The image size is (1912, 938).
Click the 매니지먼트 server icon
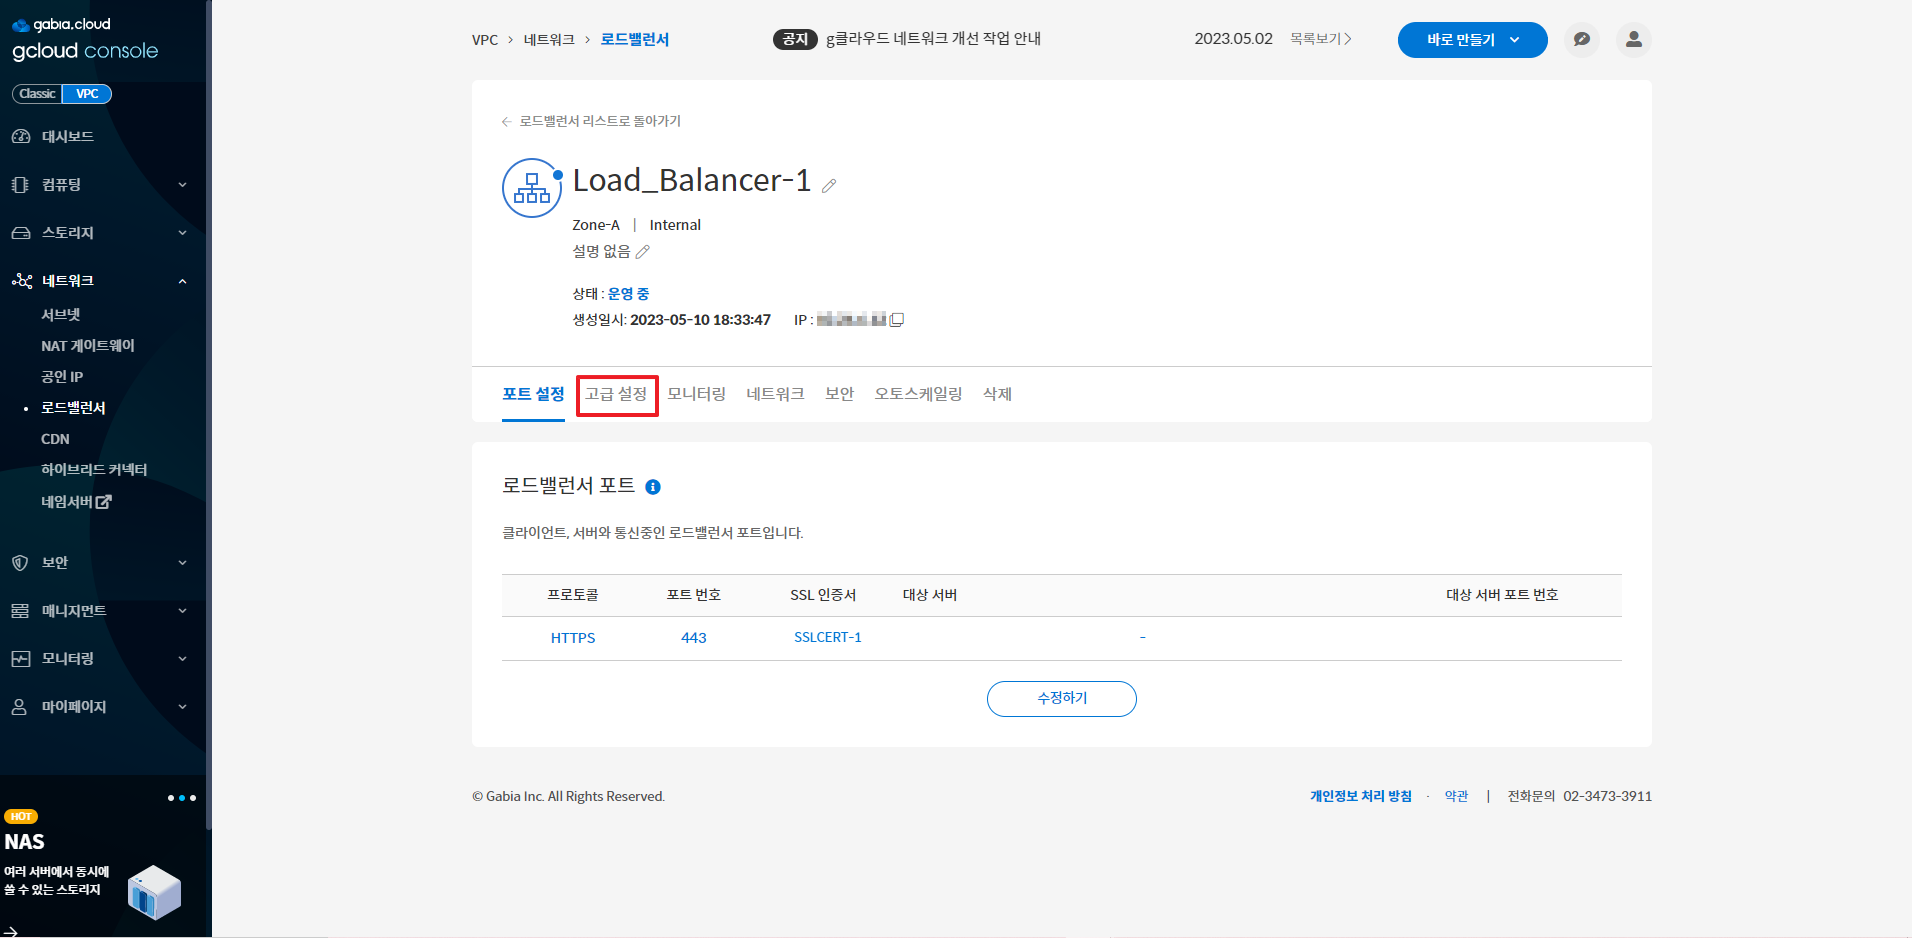[20, 611]
